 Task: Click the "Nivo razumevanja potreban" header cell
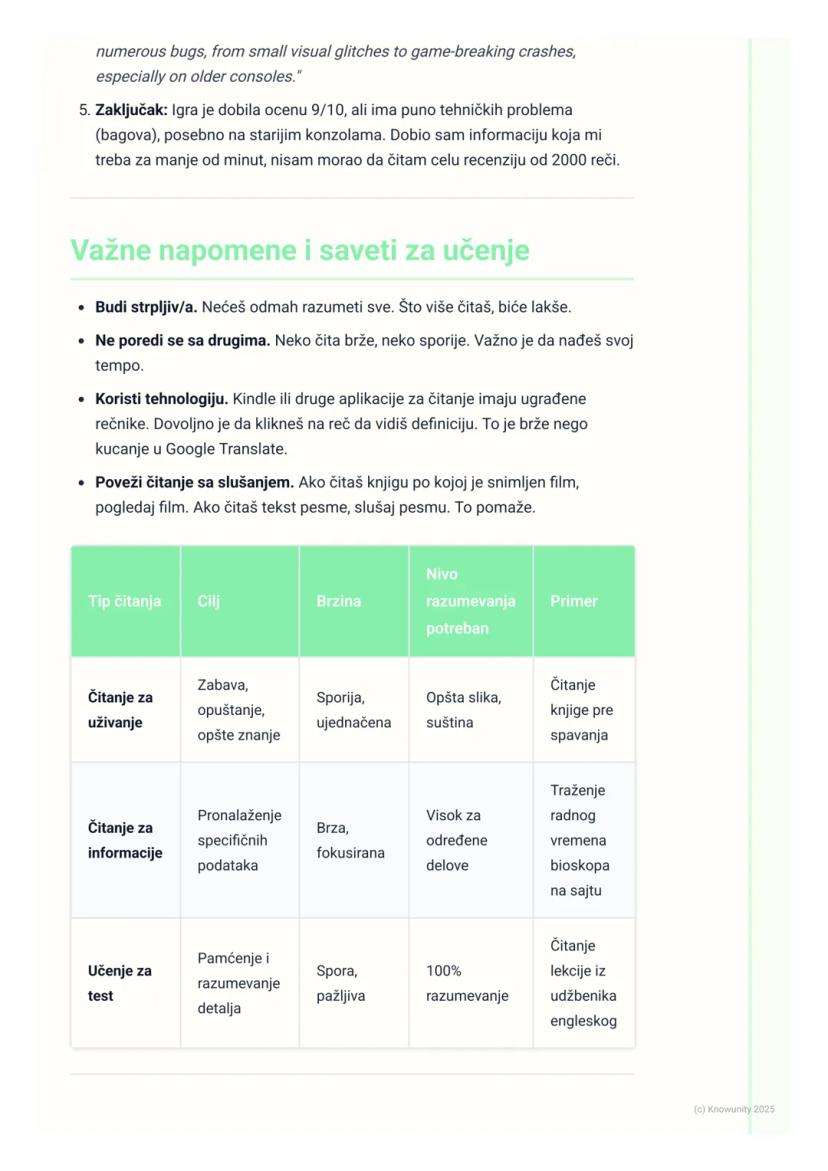click(x=470, y=601)
